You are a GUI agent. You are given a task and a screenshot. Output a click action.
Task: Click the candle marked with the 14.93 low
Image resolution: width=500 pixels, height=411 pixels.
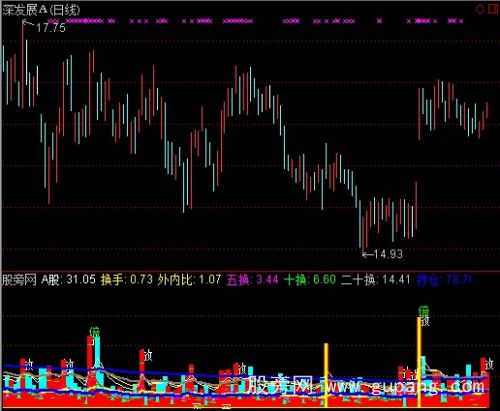pyautogui.click(x=363, y=235)
